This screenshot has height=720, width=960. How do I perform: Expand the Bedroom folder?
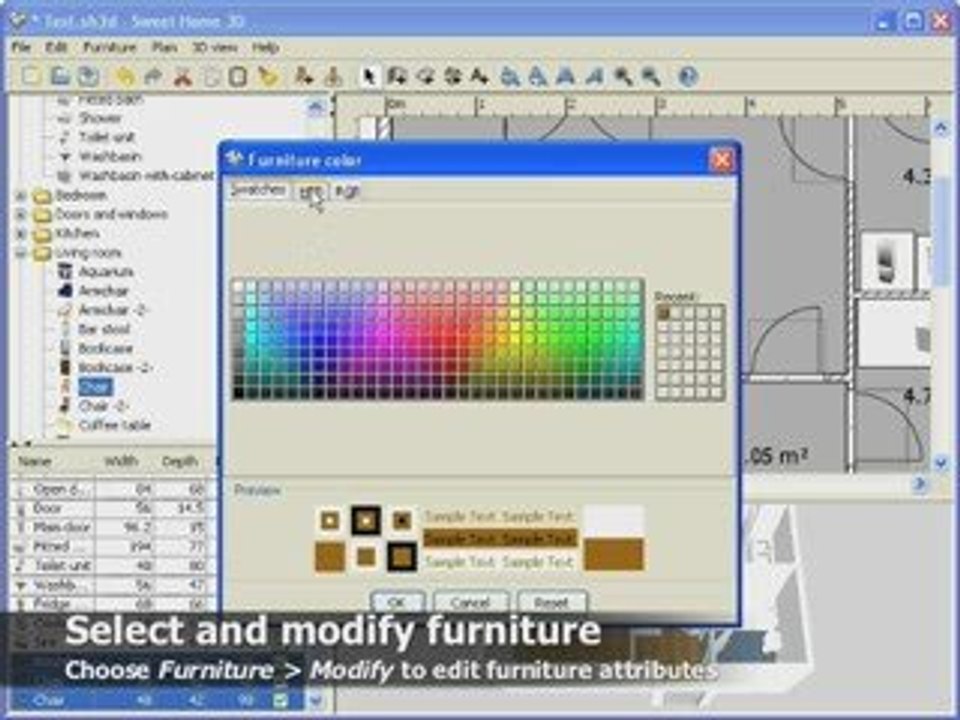point(21,195)
